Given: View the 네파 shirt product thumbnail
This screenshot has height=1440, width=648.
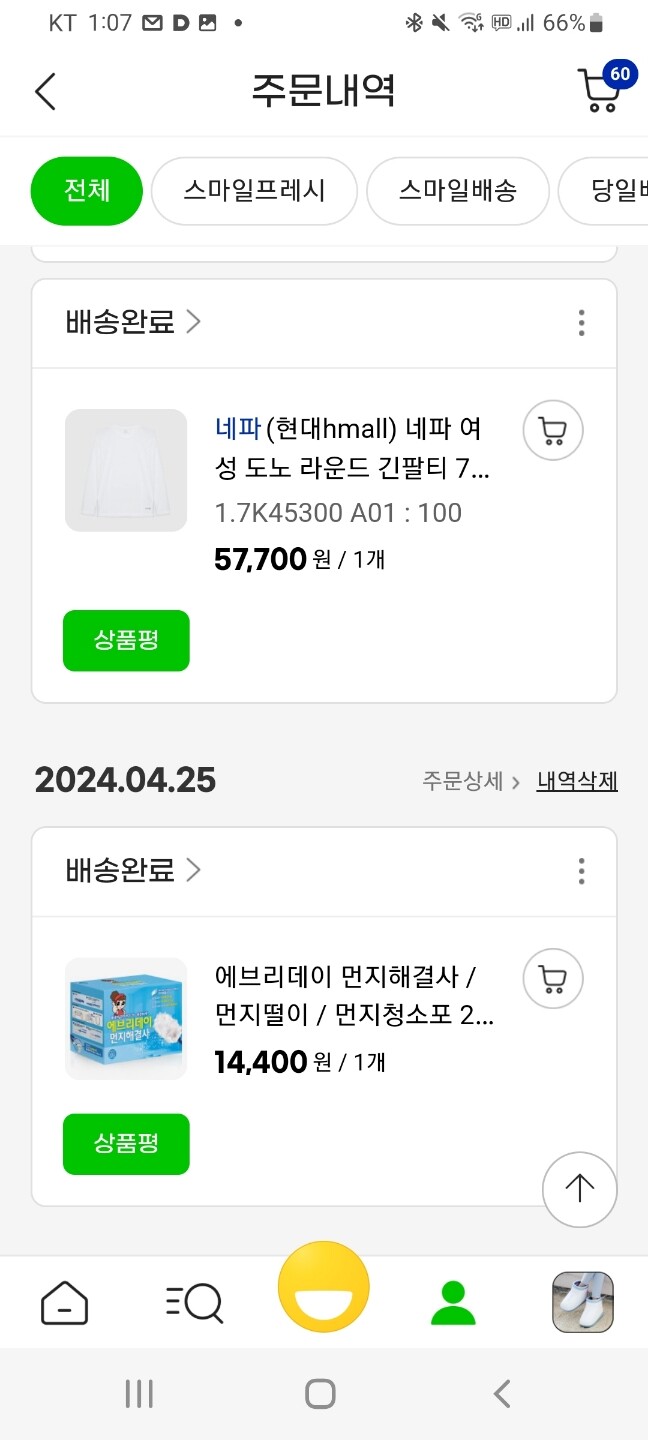Looking at the screenshot, I should coord(126,470).
